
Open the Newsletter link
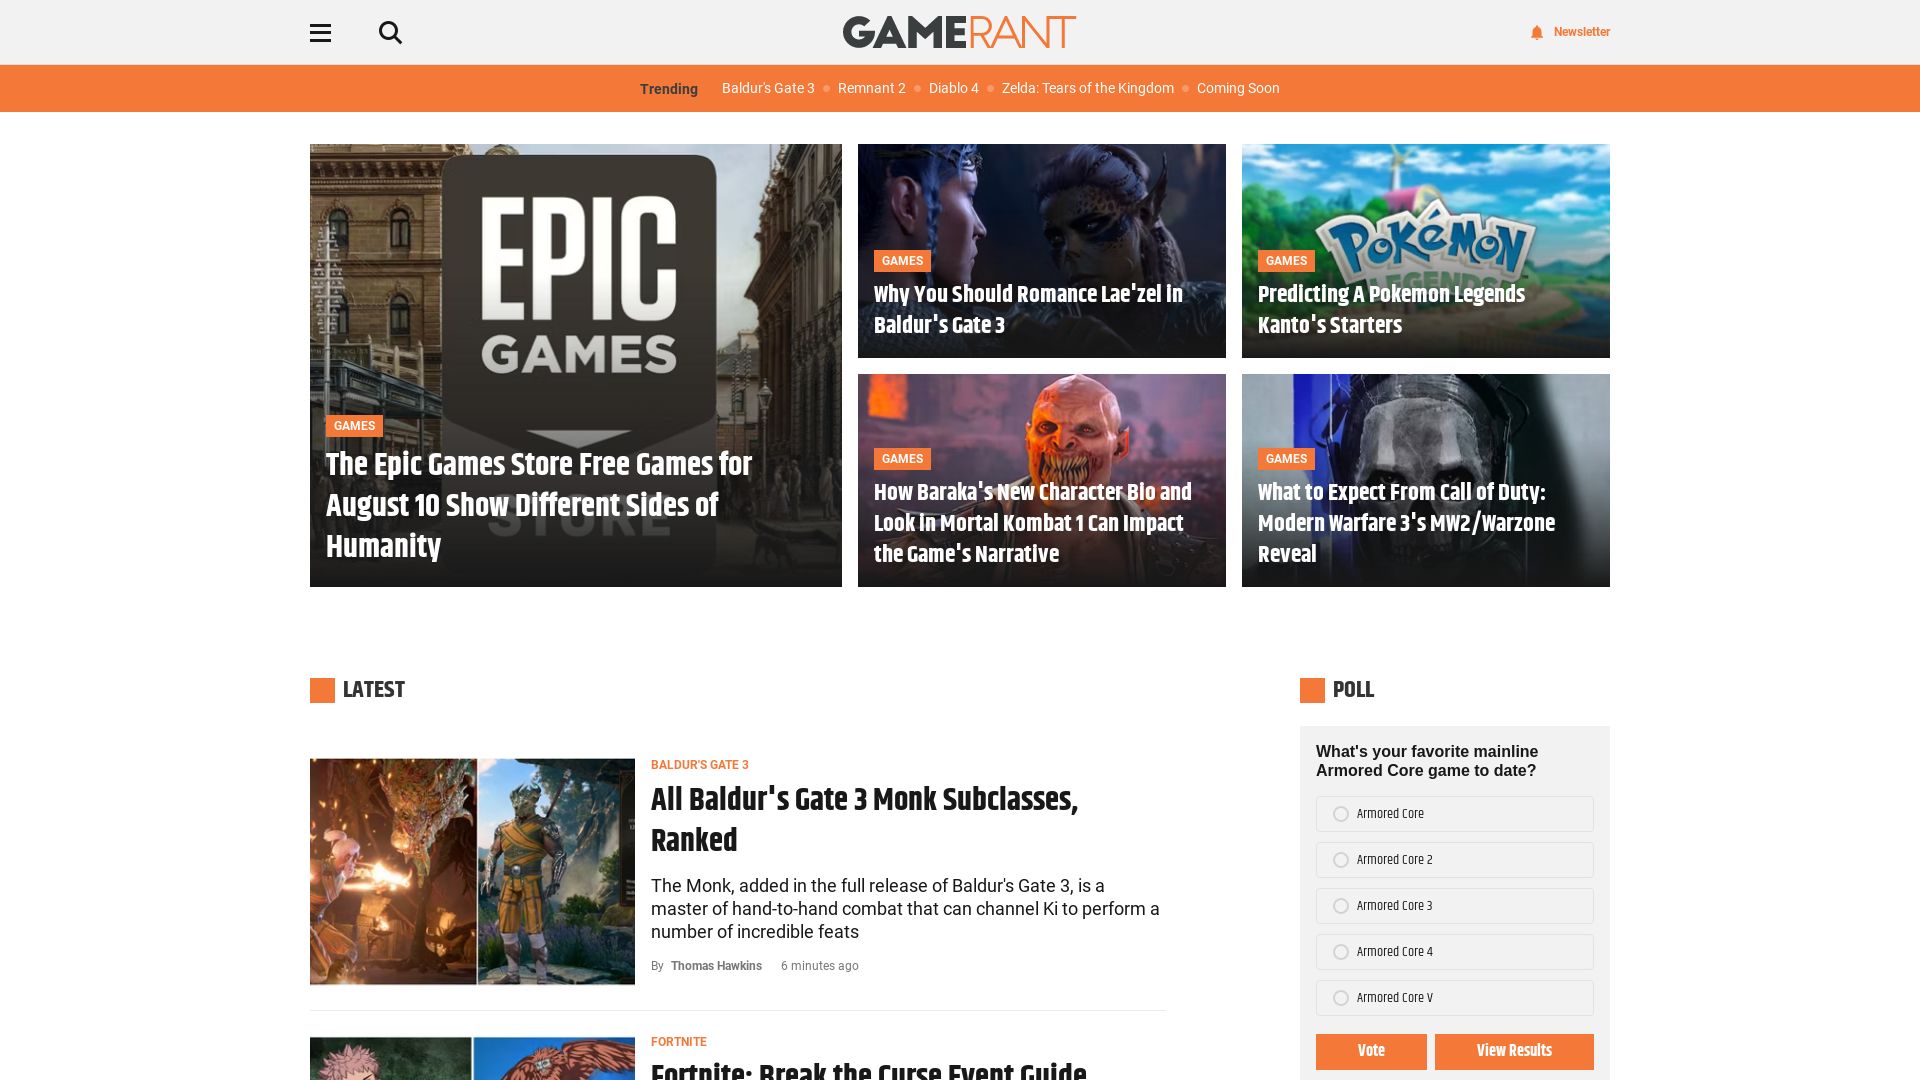tap(1581, 32)
